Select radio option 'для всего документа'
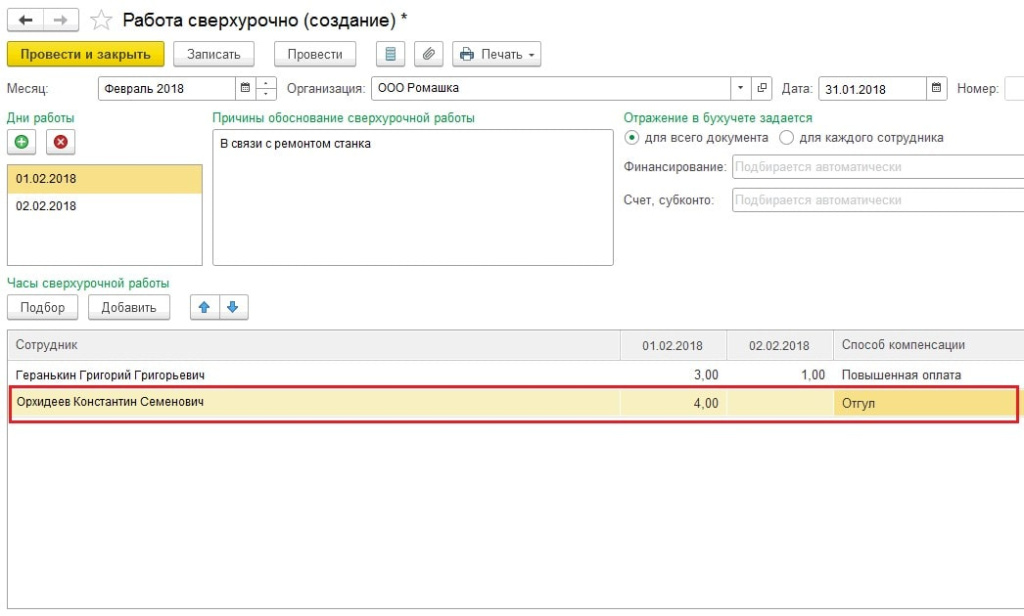Image resolution: width=1024 pixels, height=616 pixels. (x=631, y=138)
